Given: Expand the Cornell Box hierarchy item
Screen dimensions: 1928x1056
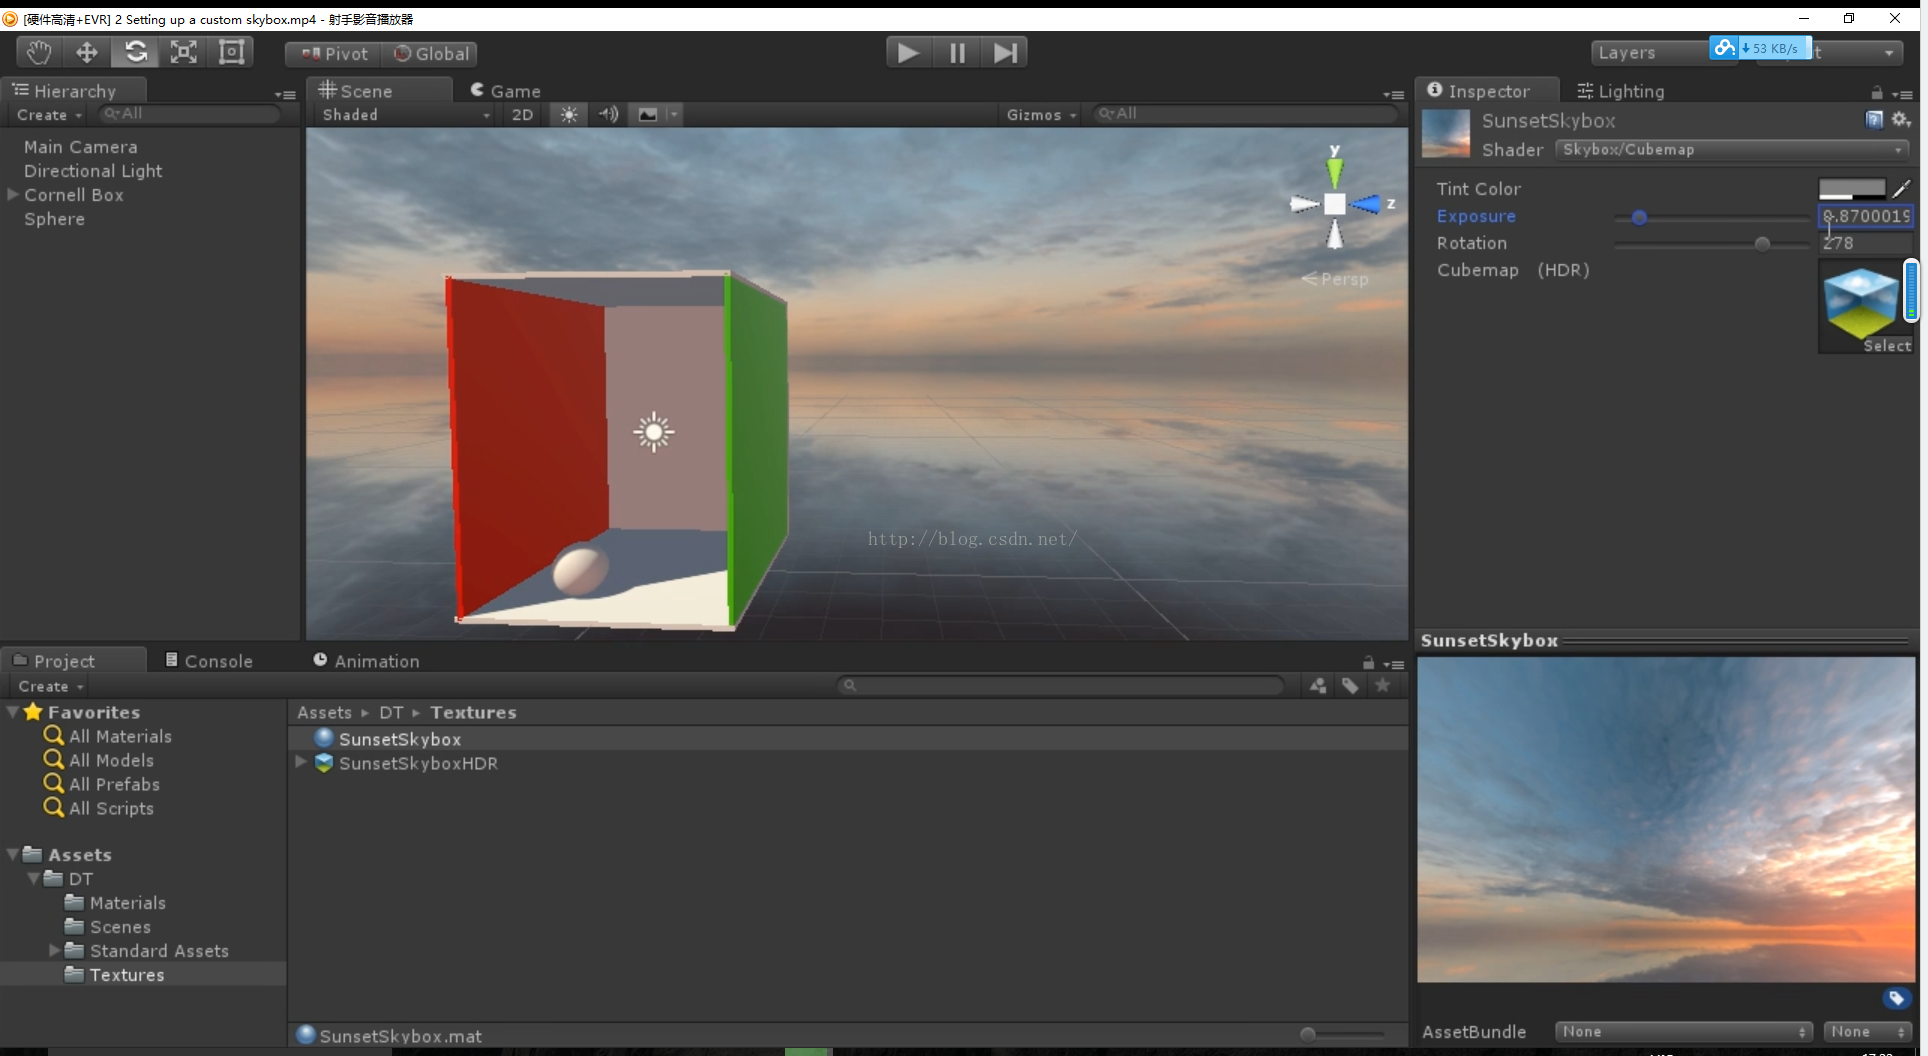Looking at the screenshot, I should [11, 195].
